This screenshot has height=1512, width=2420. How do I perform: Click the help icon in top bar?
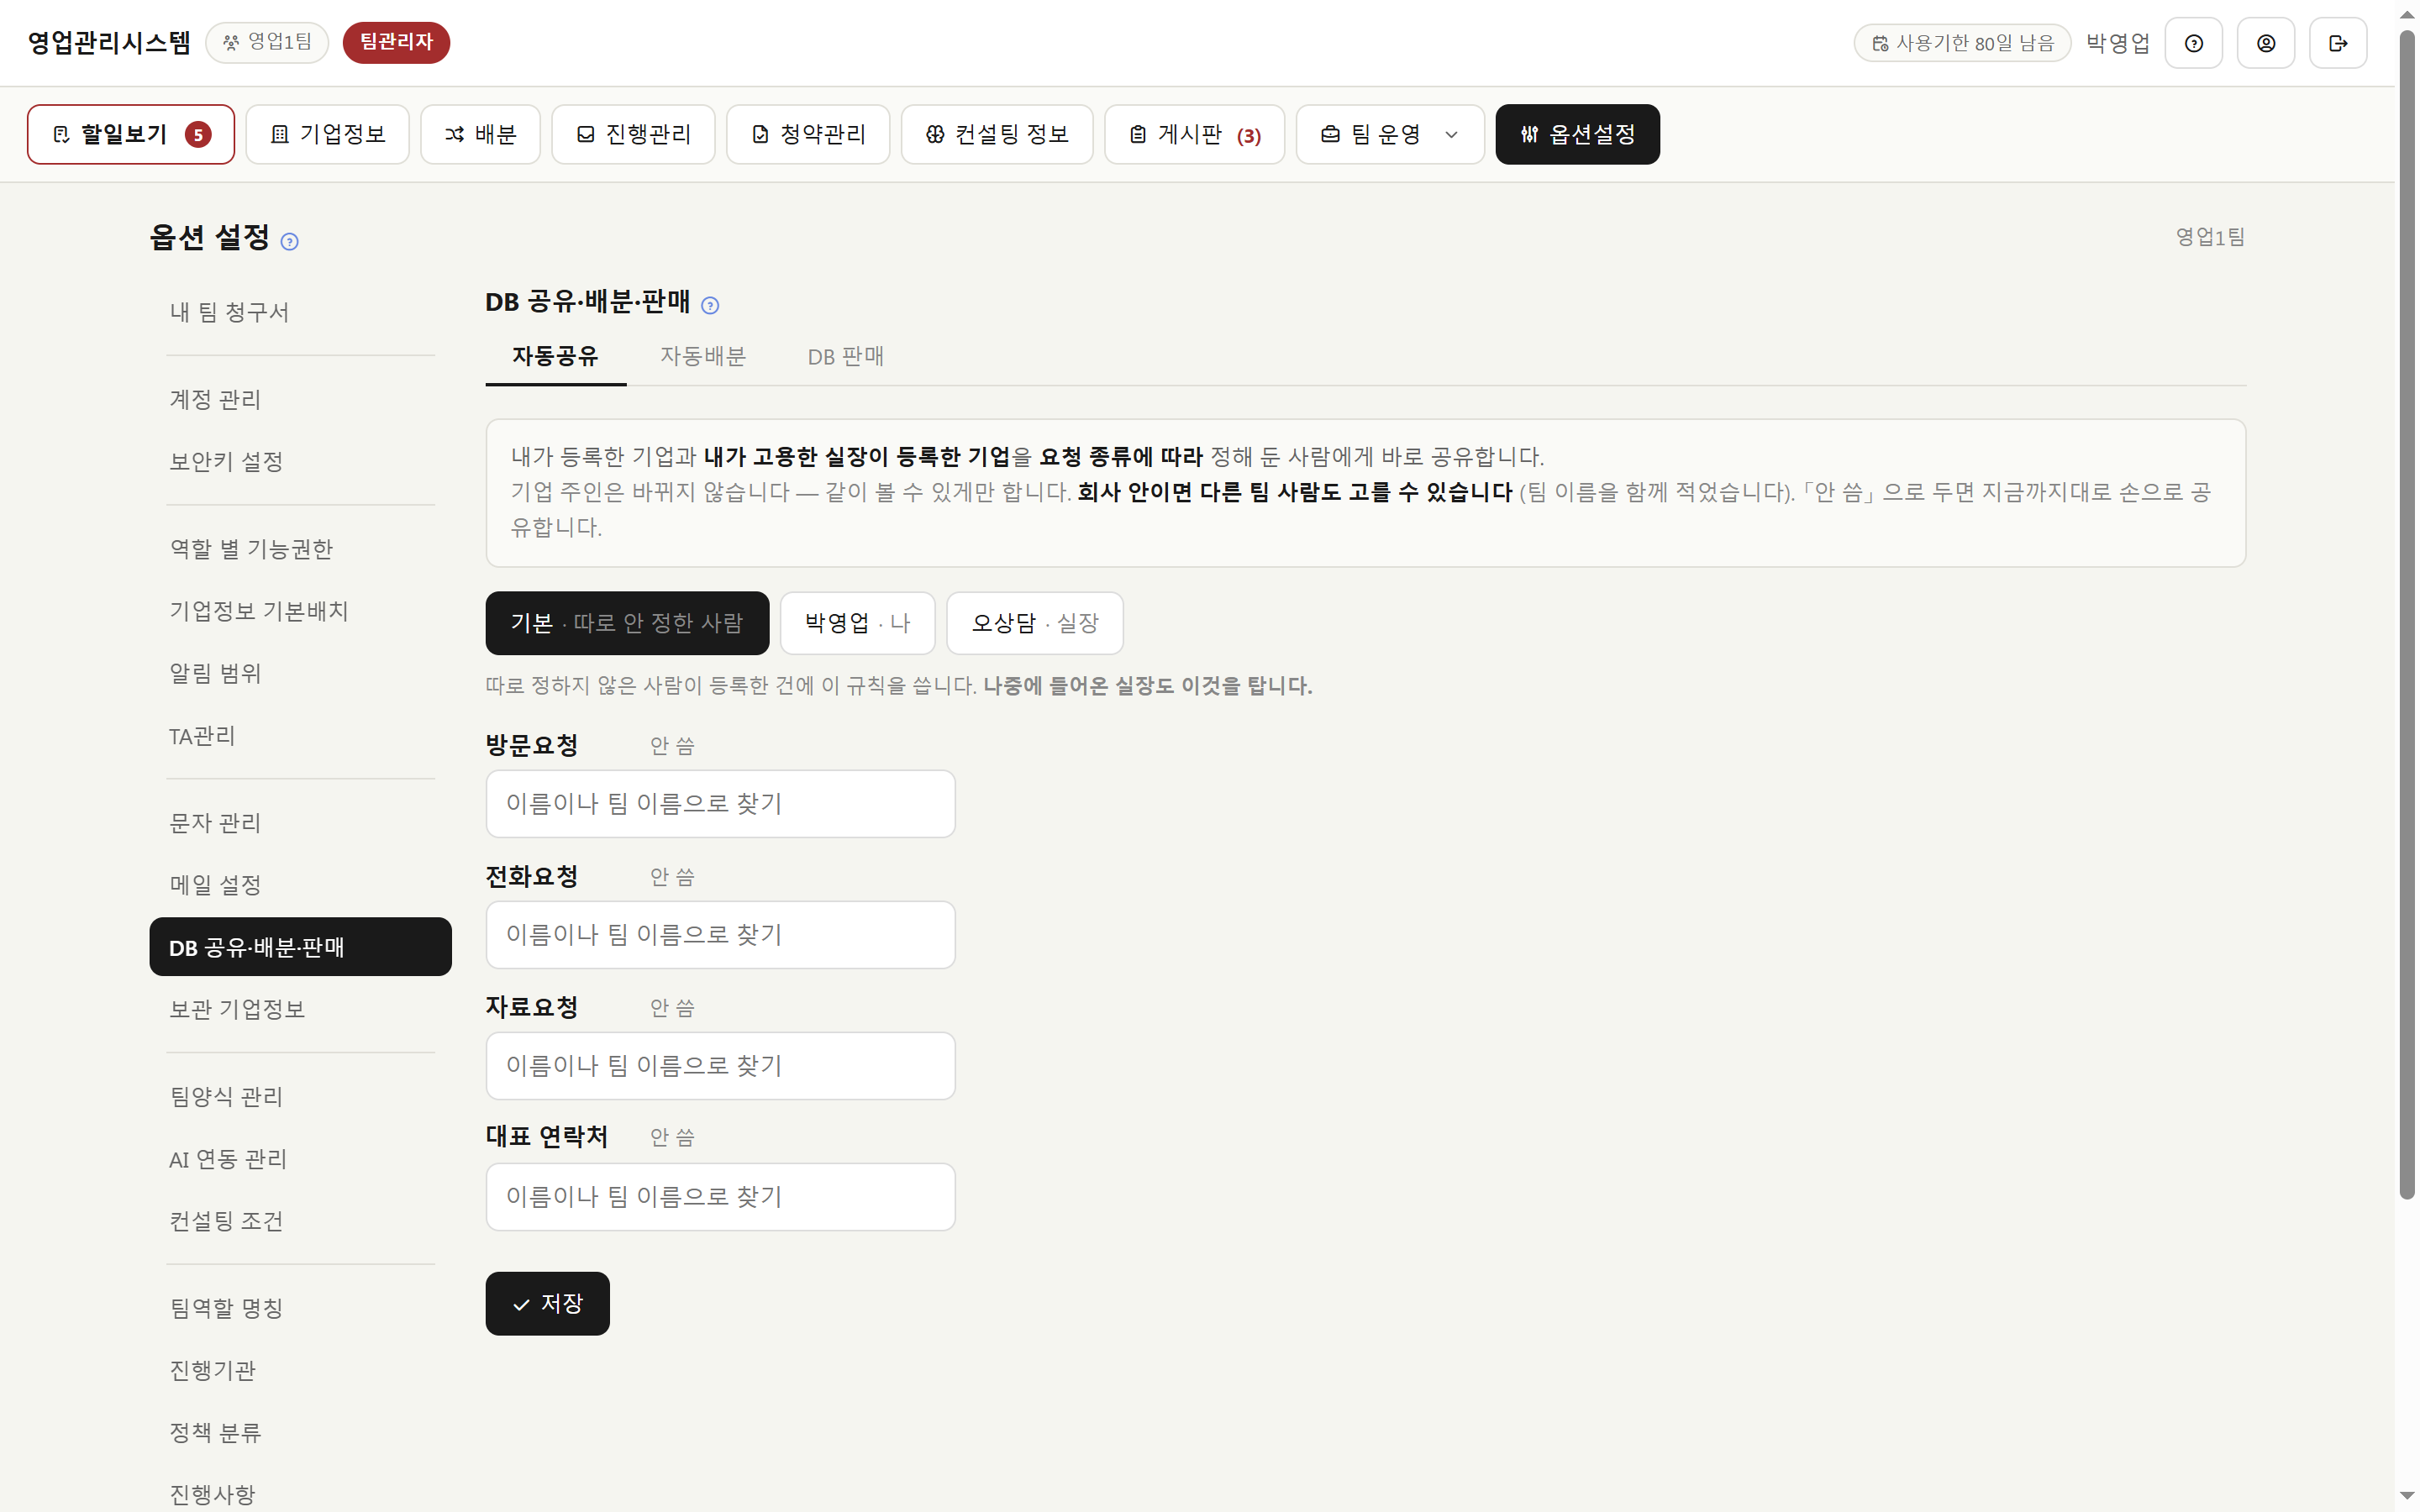(x=2193, y=43)
